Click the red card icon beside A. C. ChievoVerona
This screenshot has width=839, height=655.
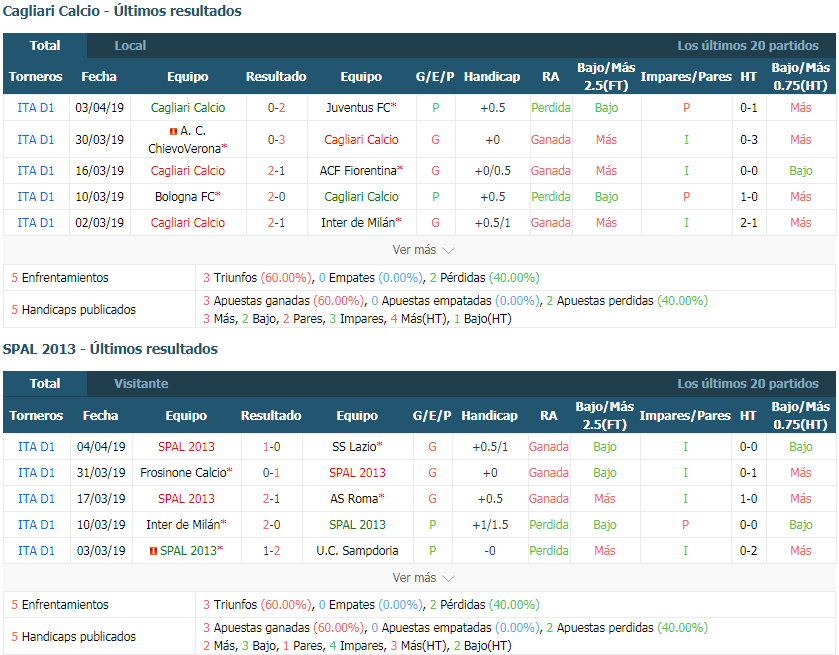click(173, 131)
